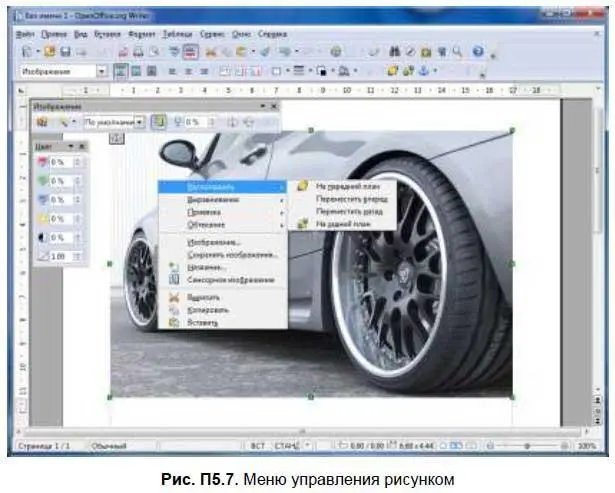Click the Export as PDF icon
The image size is (615, 493).
[x=123, y=51]
